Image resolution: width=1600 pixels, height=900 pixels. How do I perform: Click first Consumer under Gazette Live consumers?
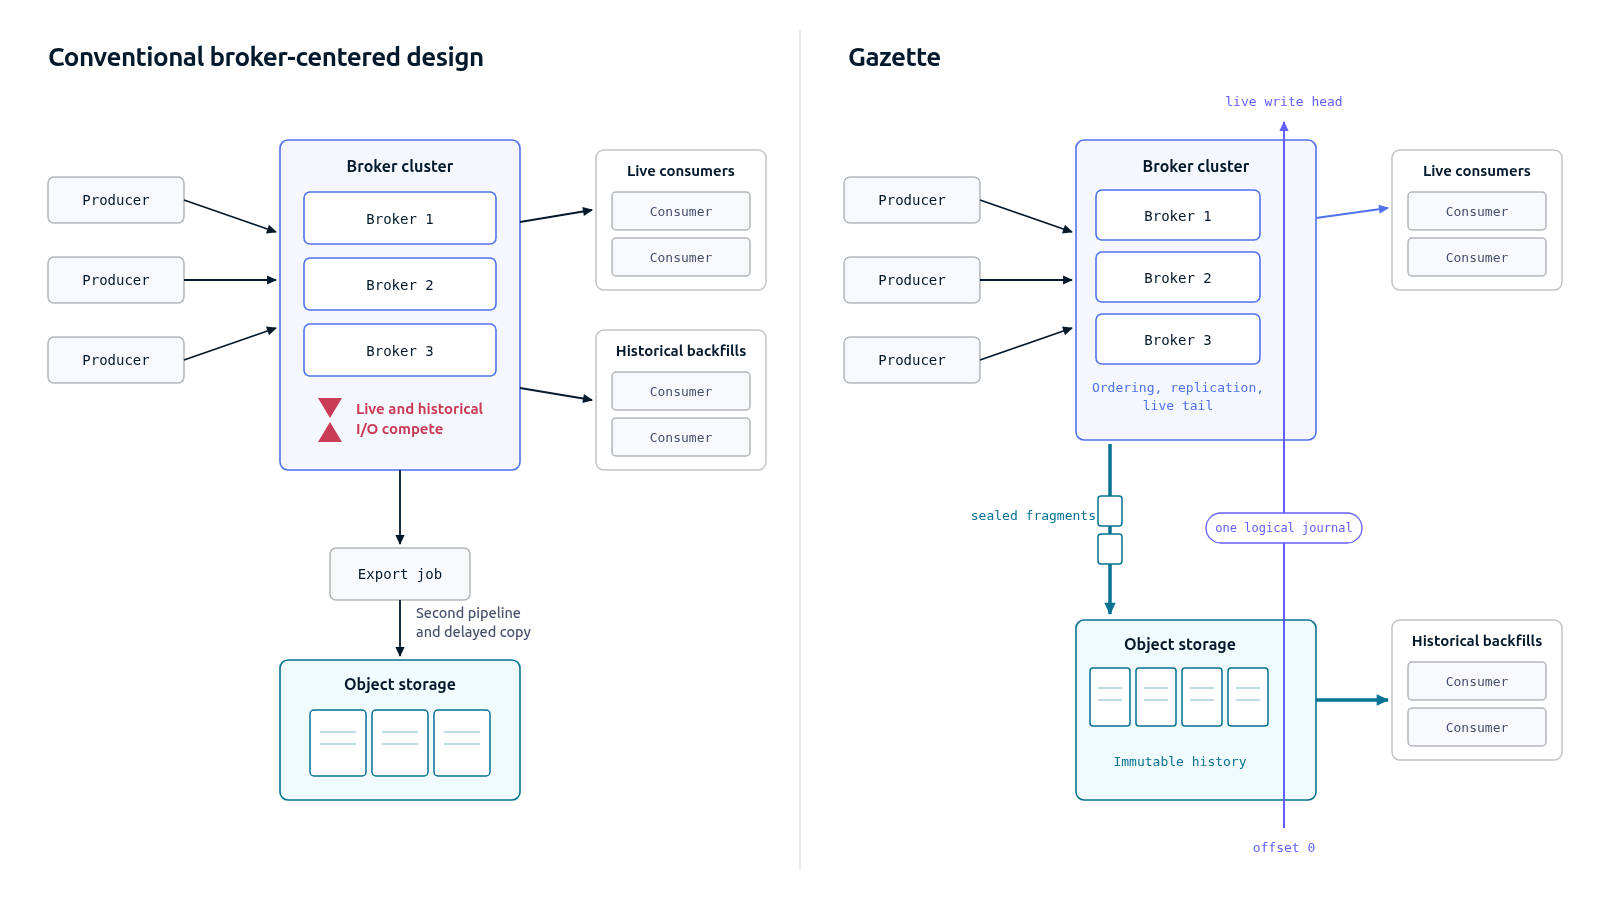[1477, 211]
